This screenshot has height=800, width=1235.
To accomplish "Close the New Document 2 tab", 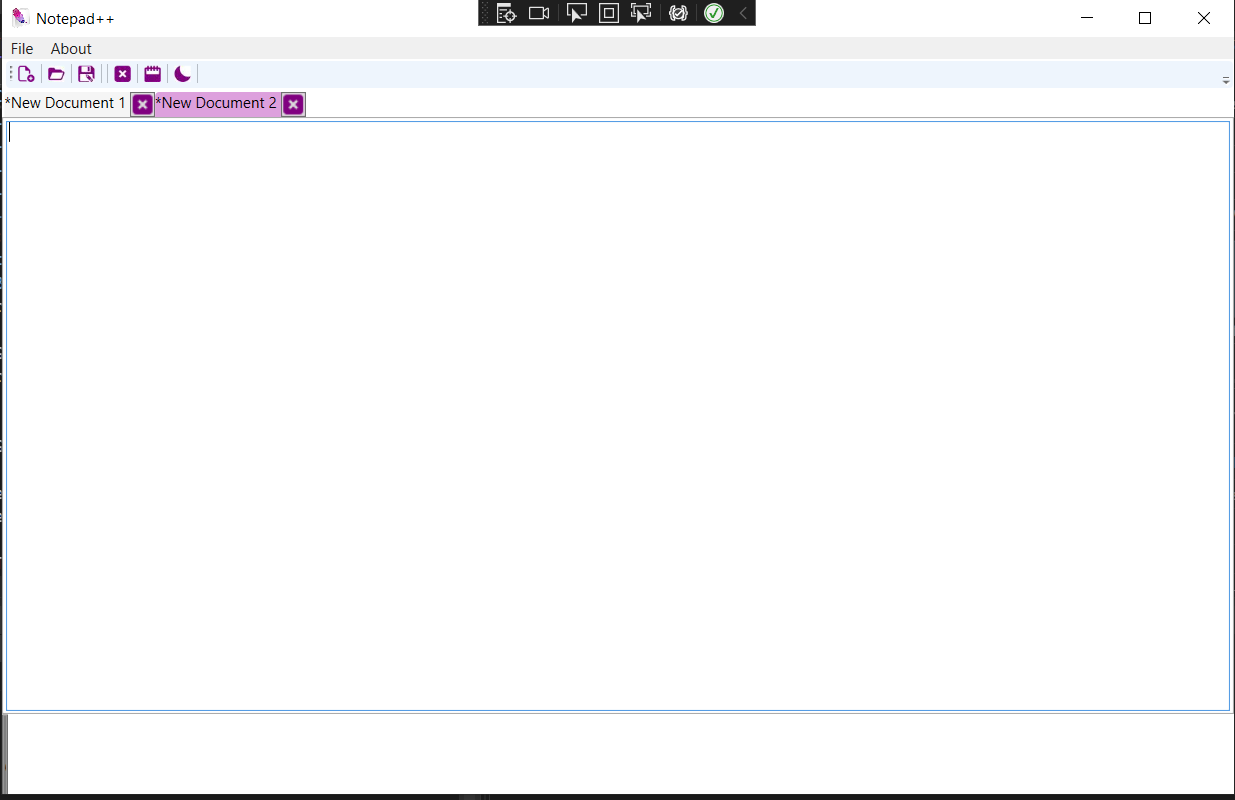I will pos(292,104).
